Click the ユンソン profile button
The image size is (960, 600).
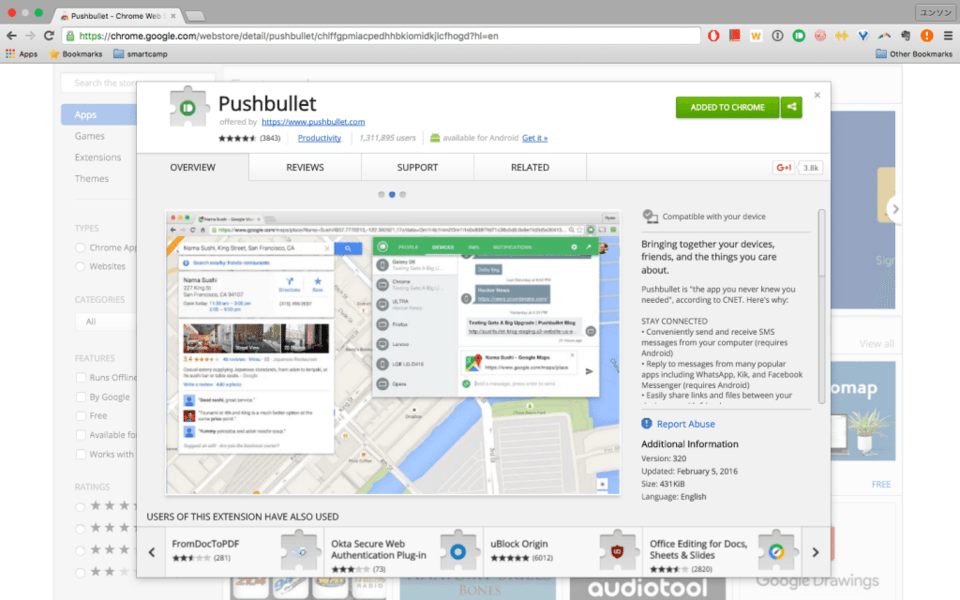[x=936, y=12]
